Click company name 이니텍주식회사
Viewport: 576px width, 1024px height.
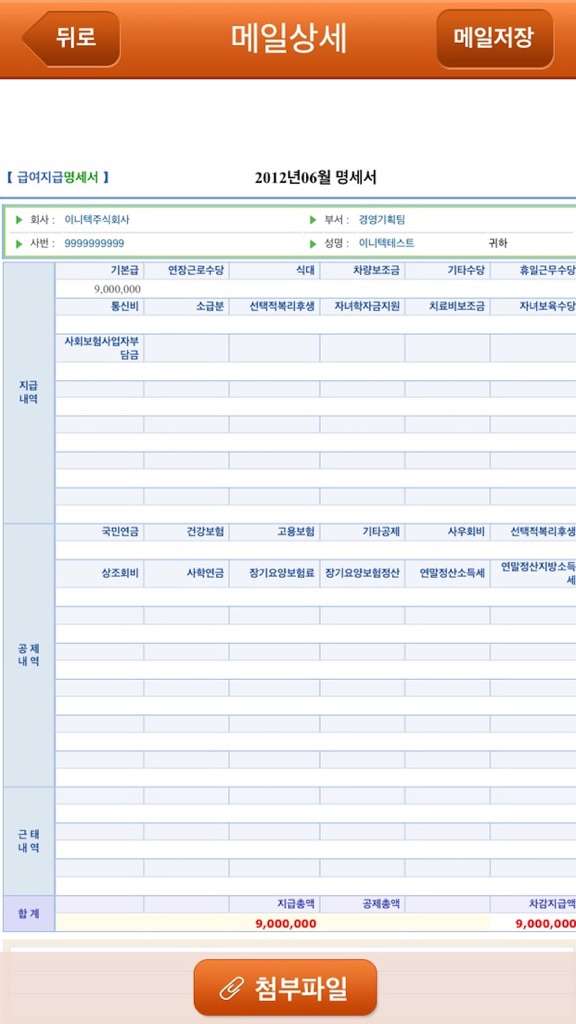(x=97, y=220)
